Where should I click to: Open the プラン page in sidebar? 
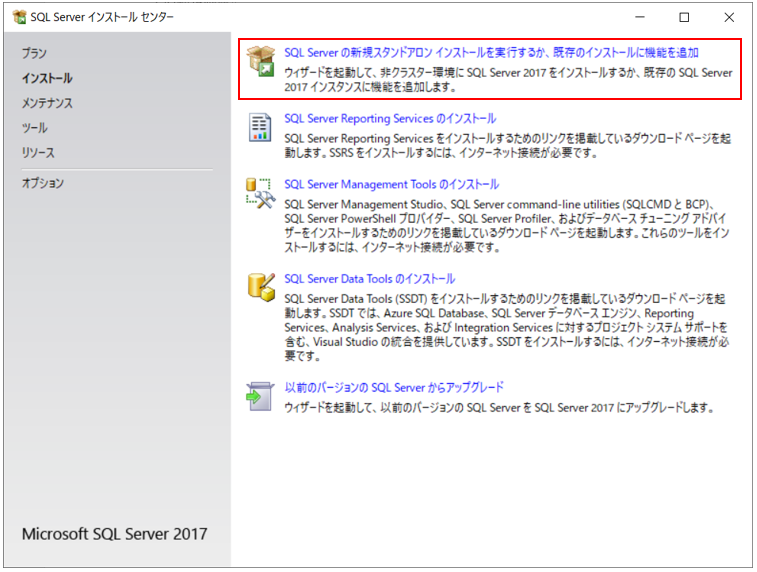34,53
